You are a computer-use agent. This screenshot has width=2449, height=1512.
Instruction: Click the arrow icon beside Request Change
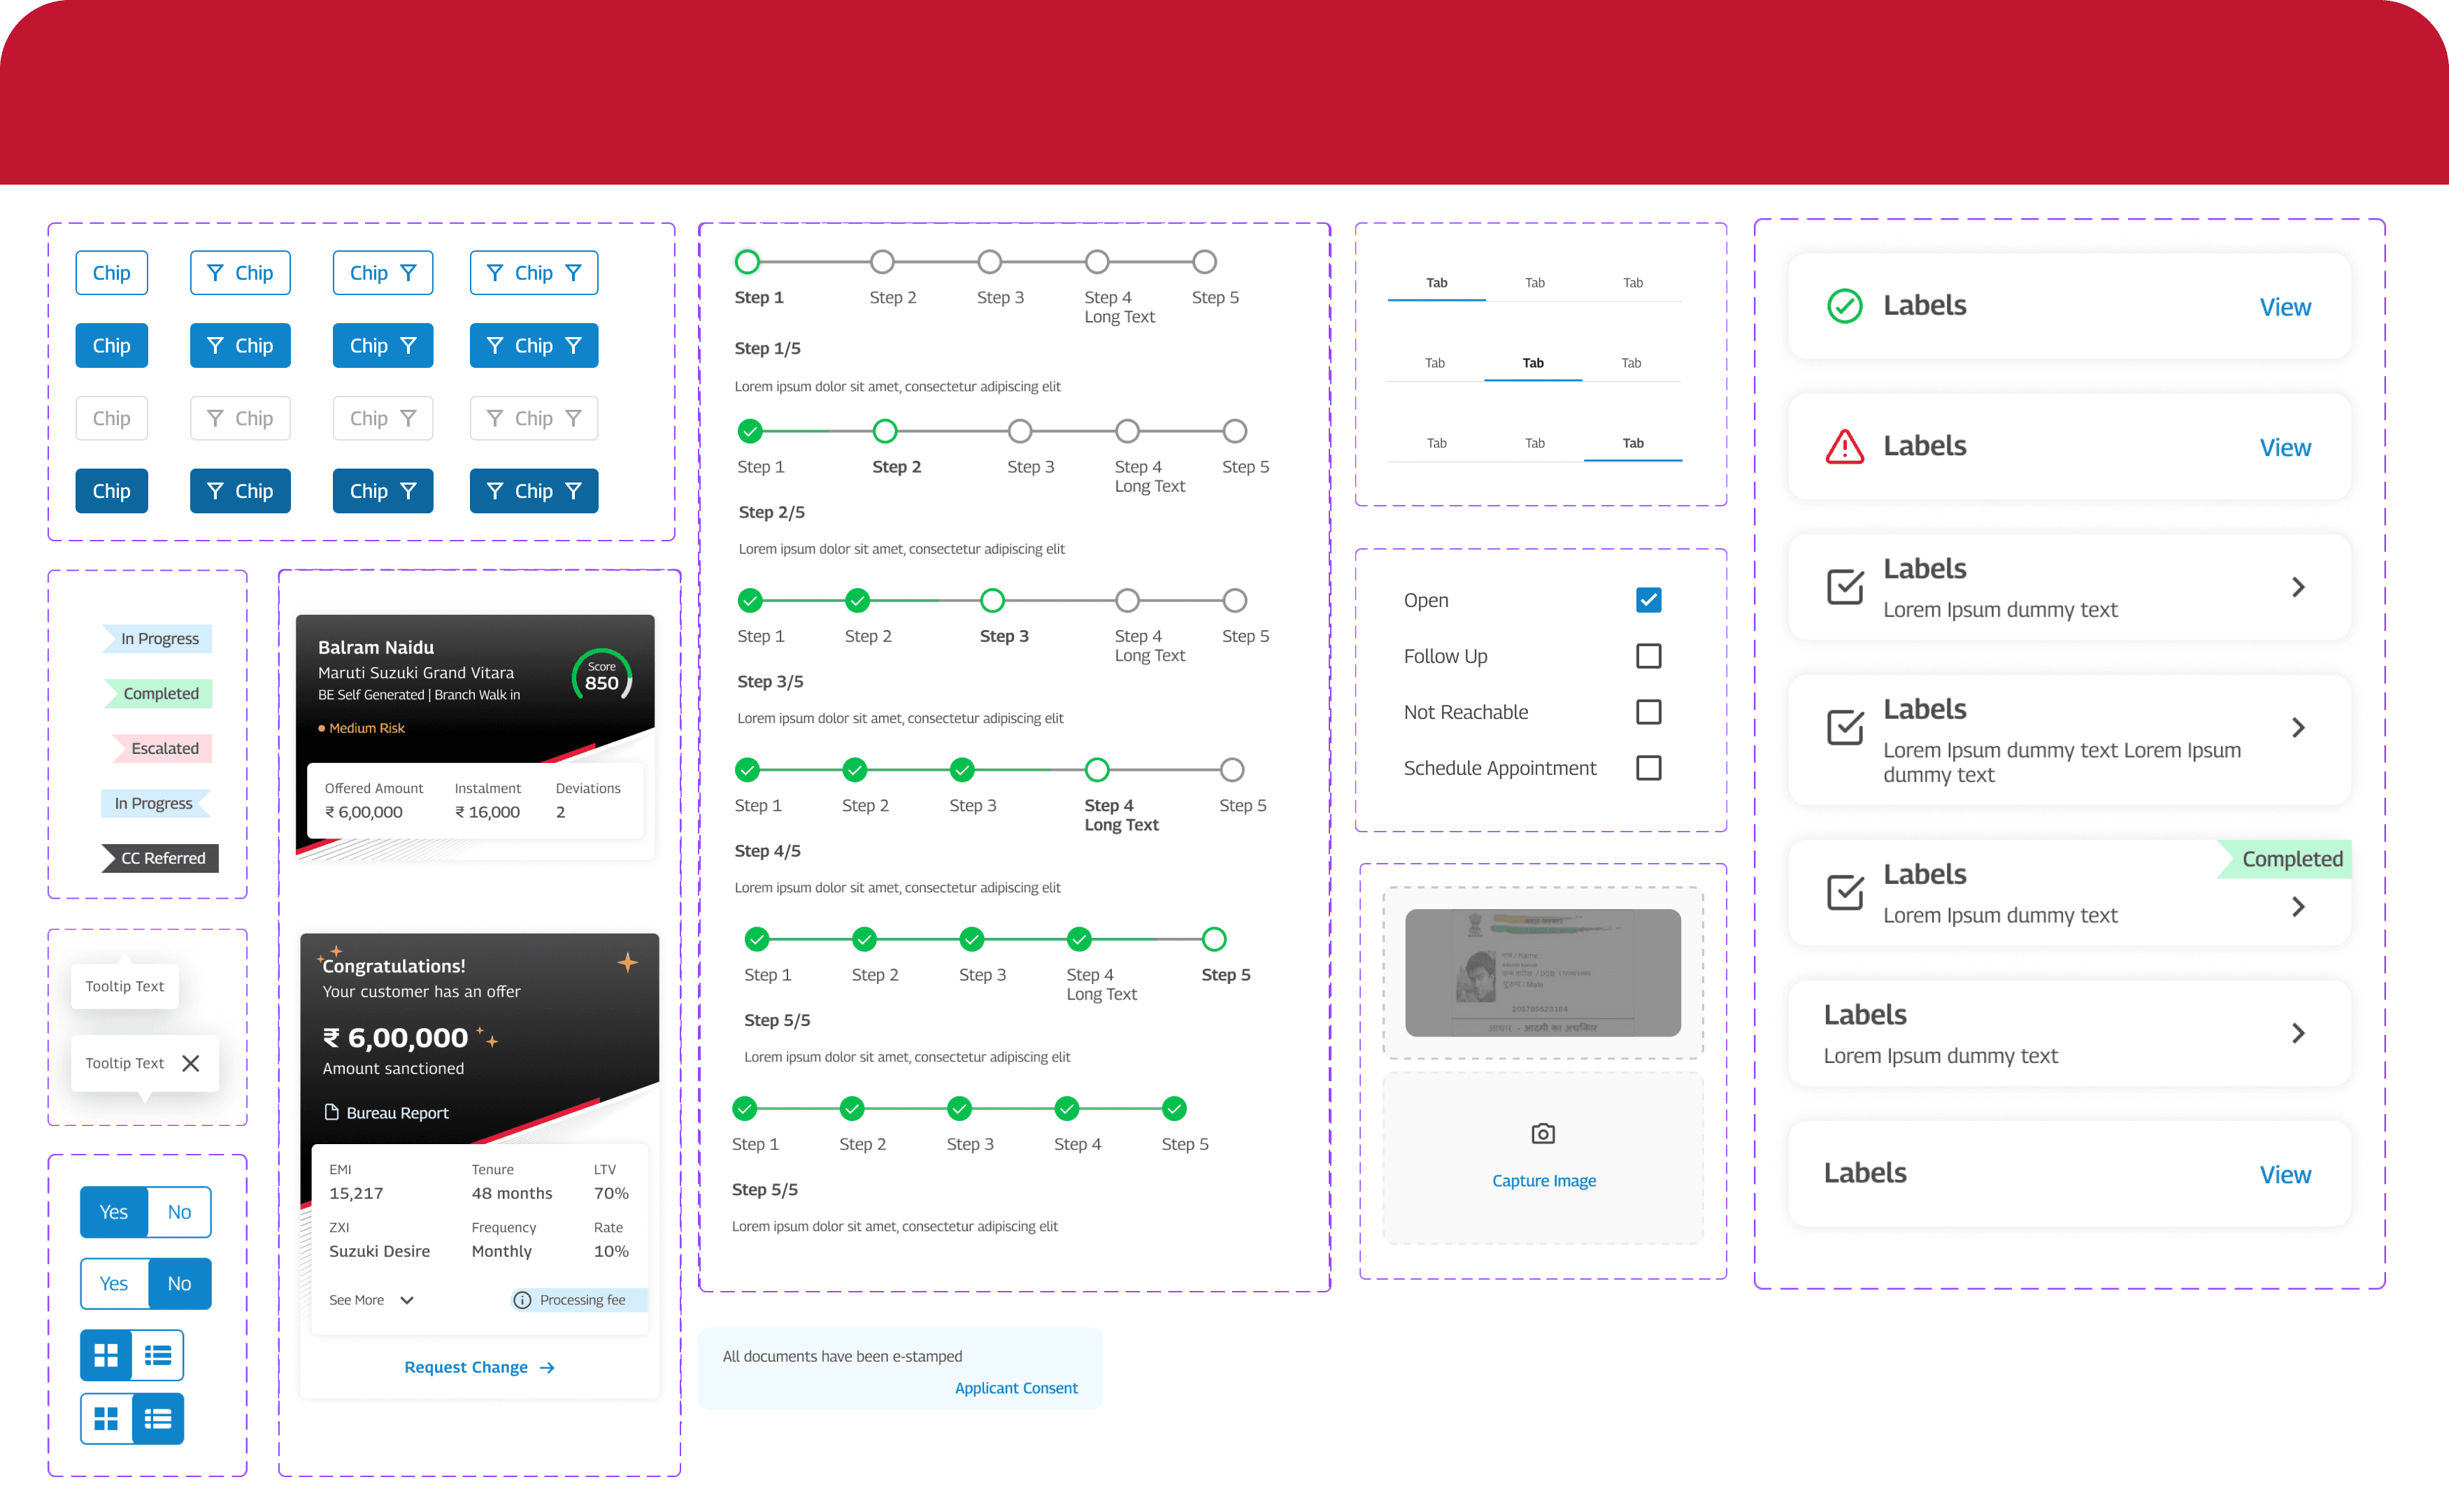[x=547, y=1367]
